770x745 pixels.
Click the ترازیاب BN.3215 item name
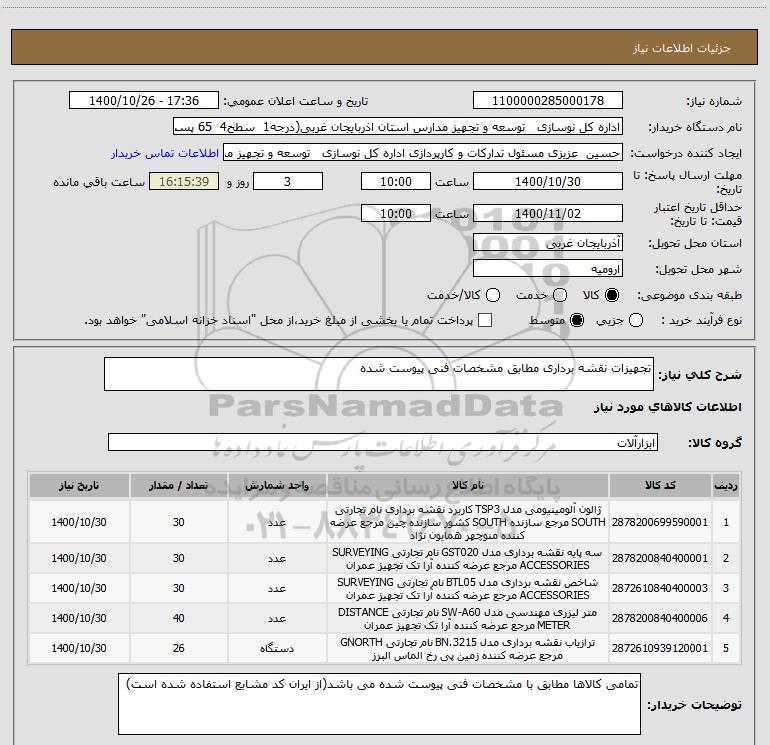468,649
